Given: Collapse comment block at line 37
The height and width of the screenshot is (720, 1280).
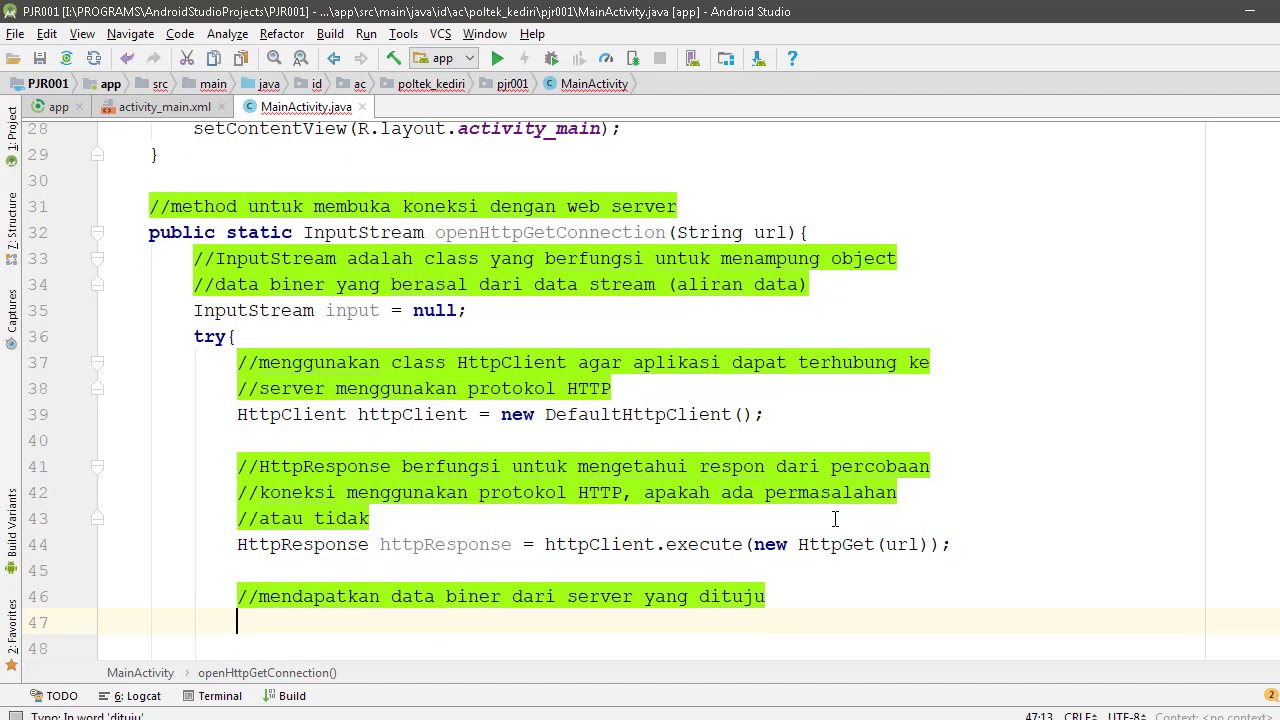Looking at the screenshot, I should tap(97, 362).
